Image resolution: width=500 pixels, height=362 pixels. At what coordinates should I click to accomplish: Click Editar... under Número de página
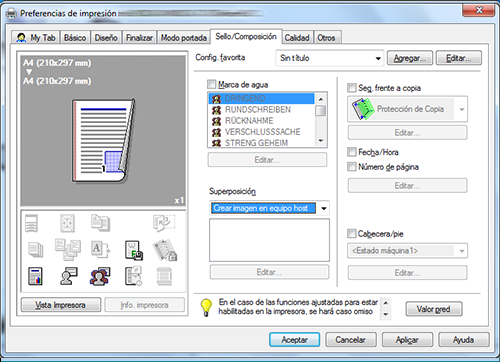(407, 185)
